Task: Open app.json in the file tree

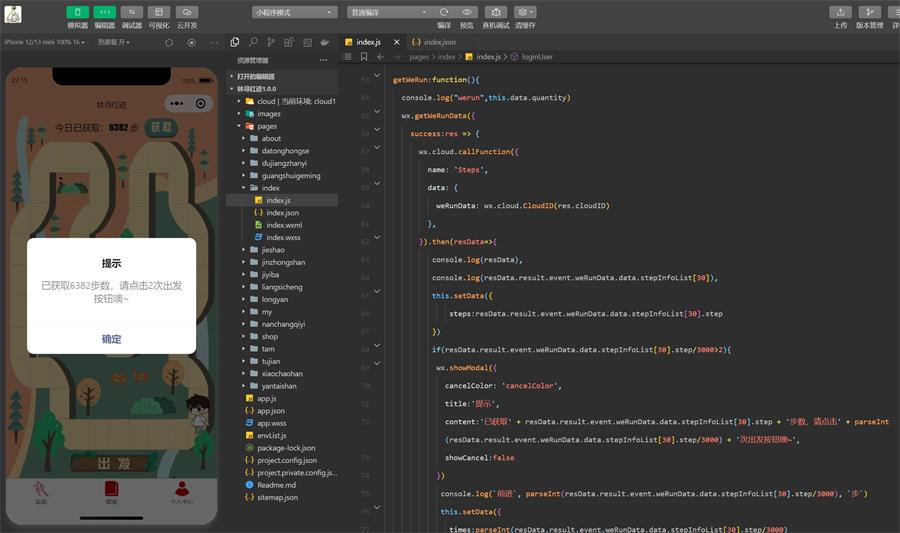Action: tap(270, 411)
